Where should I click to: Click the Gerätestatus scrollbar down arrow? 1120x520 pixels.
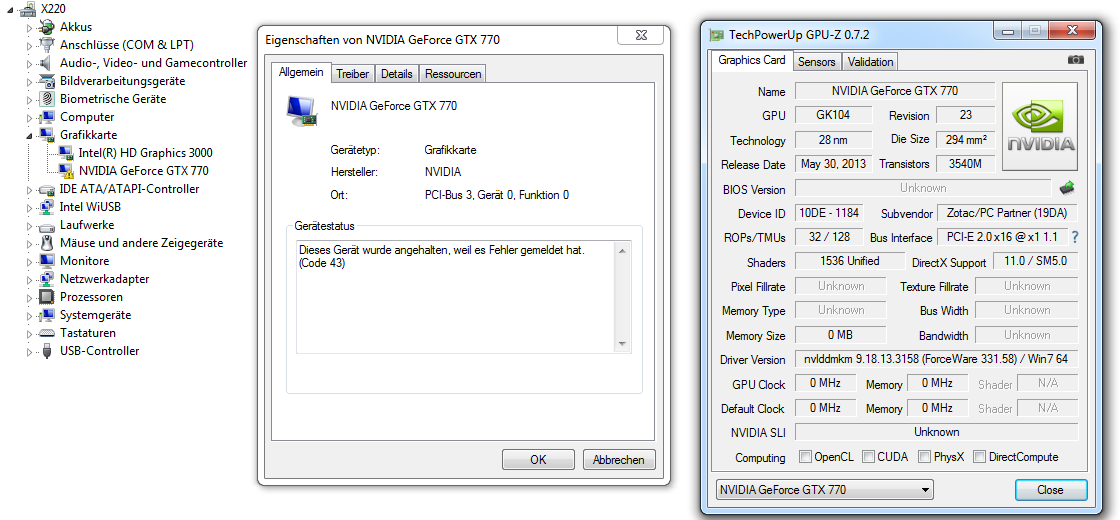621,344
